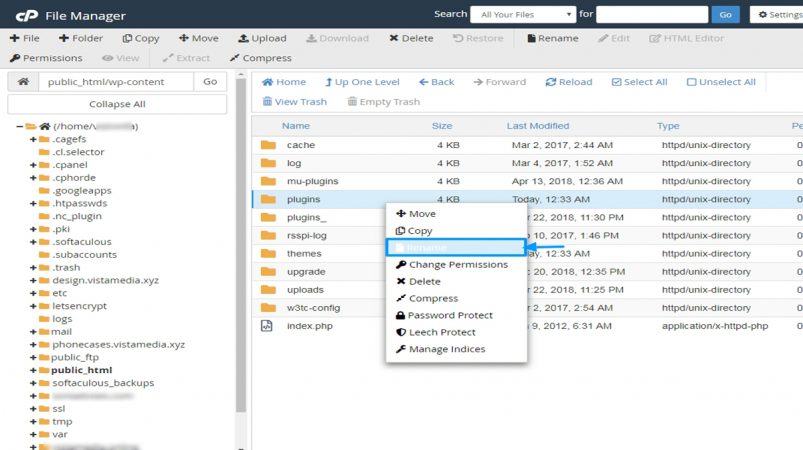Collapse the /home root tree node
Screen dimensions: 803x450
(19, 126)
